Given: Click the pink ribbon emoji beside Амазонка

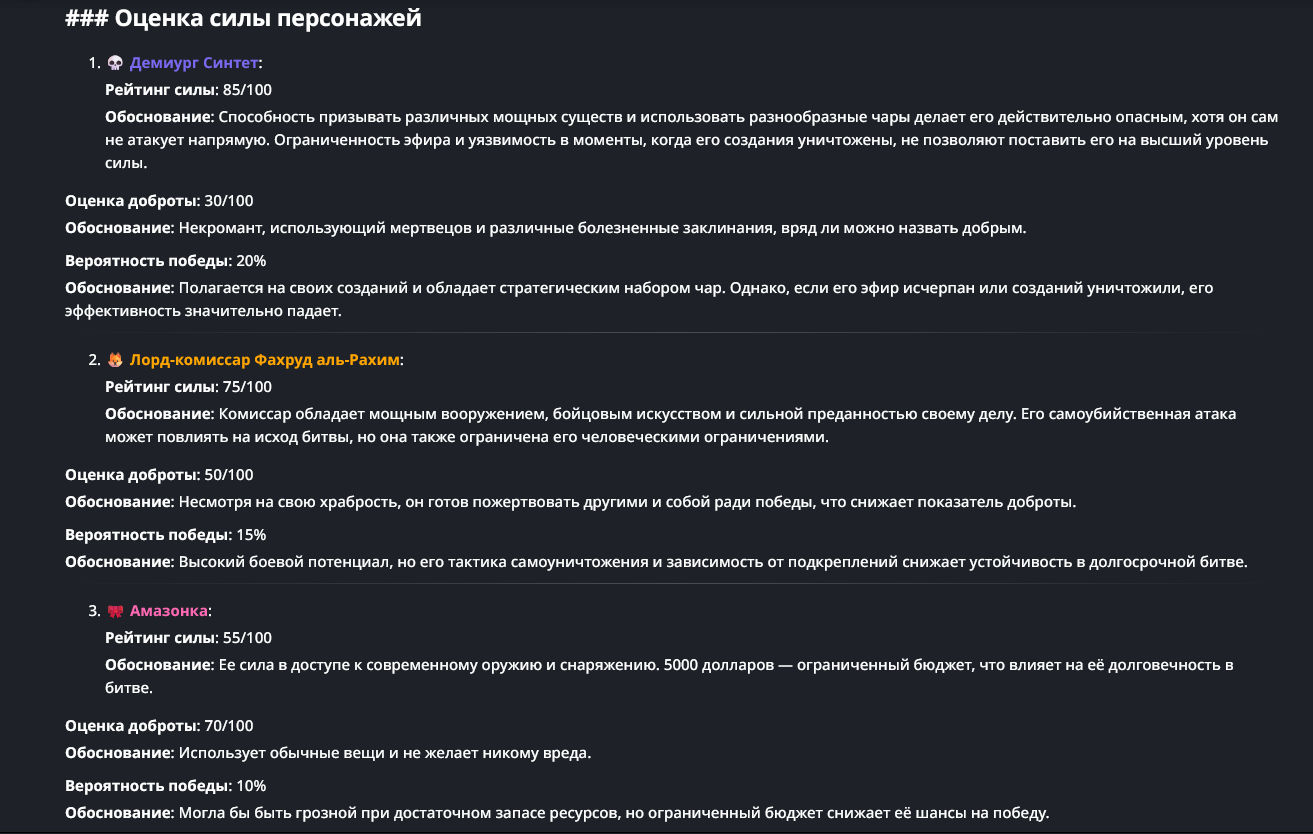Looking at the screenshot, I should click(x=115, y=611).
